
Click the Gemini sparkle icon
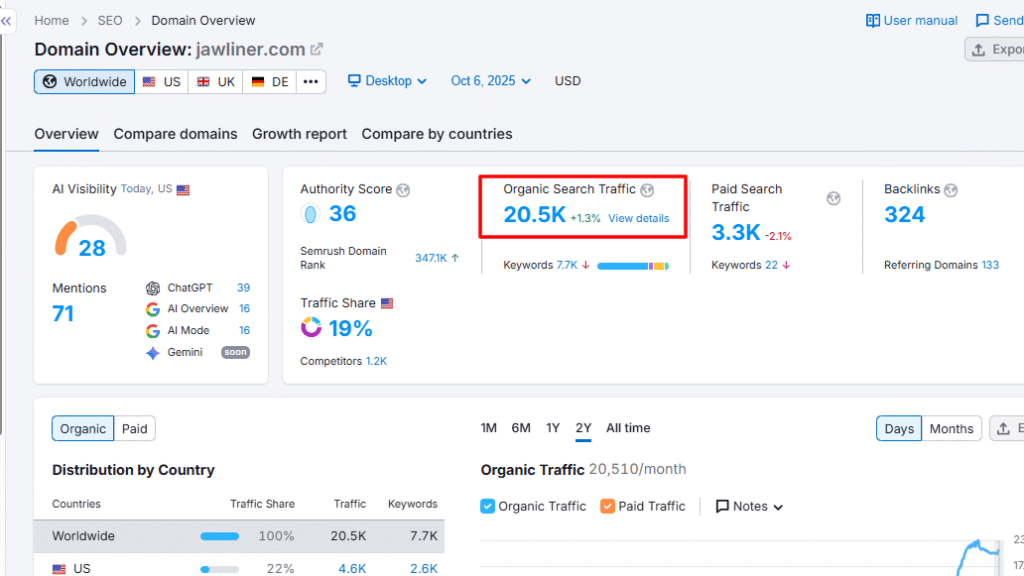(x=153, y=352)
